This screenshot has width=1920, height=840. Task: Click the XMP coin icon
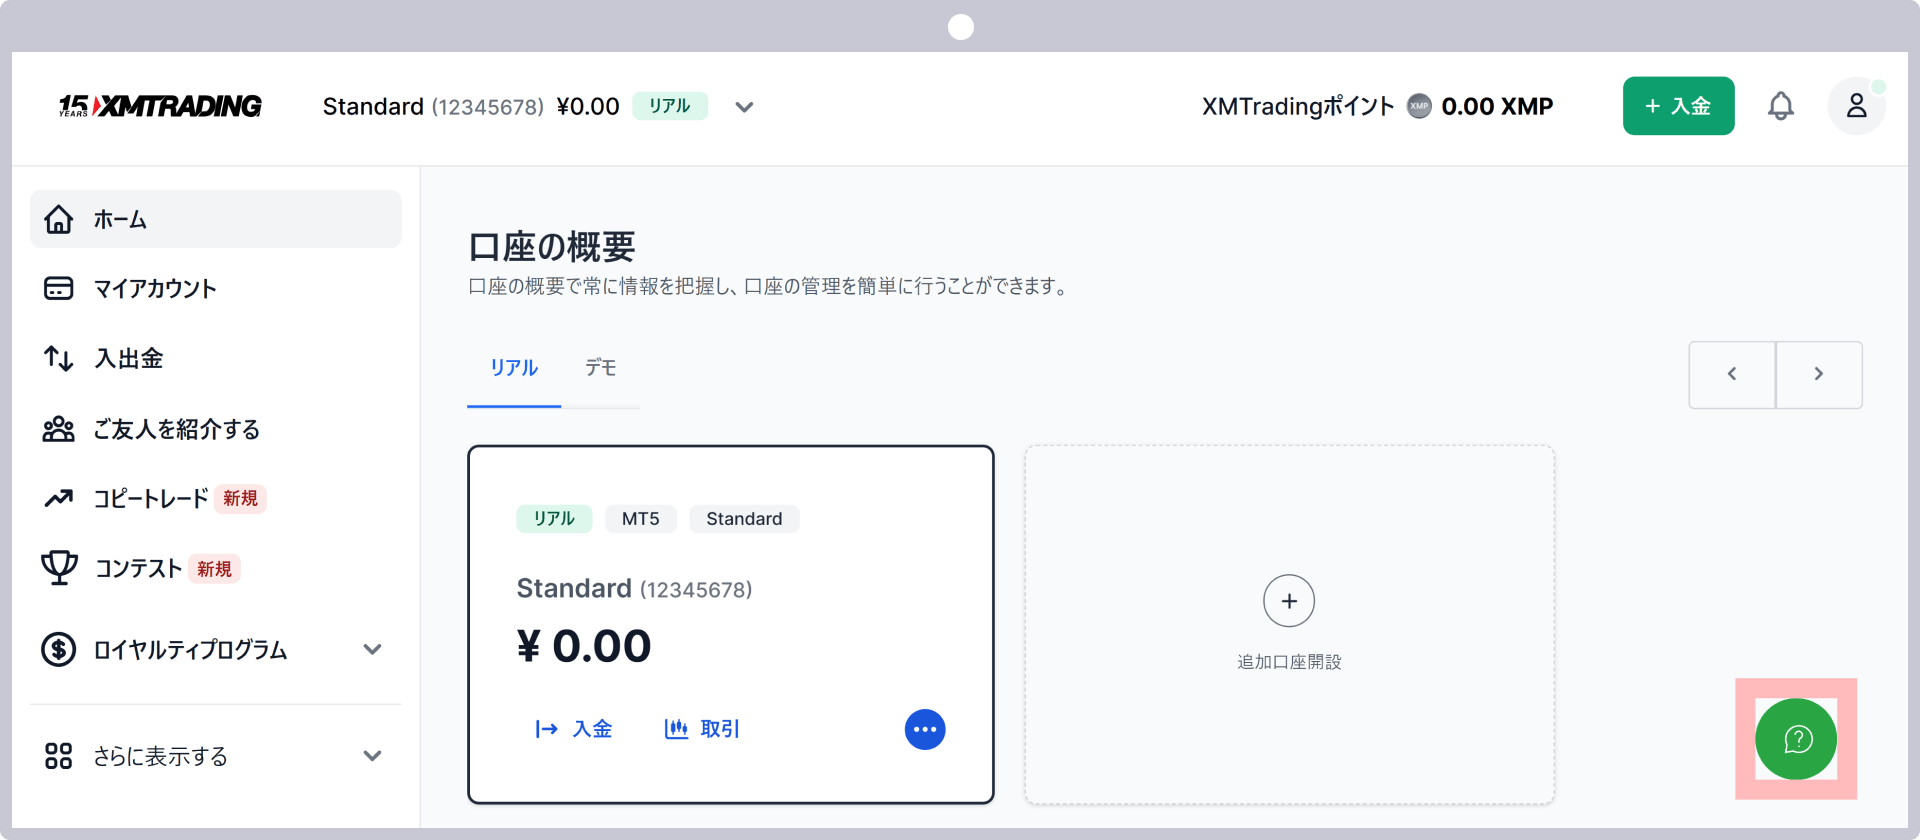(1418, 106)
